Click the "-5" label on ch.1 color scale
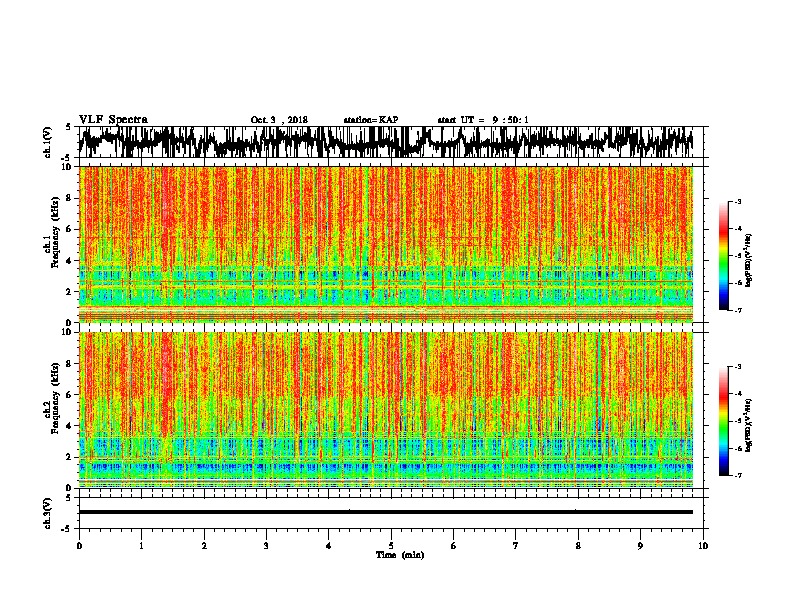The height and width of the screenshot is (612, 792). pyautogui.click(x=737, y=256)
